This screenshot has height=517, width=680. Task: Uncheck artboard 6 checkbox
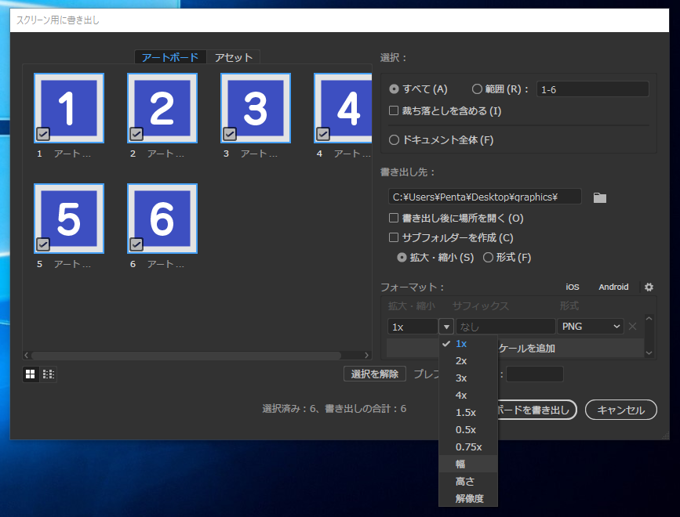click(136, 244)
